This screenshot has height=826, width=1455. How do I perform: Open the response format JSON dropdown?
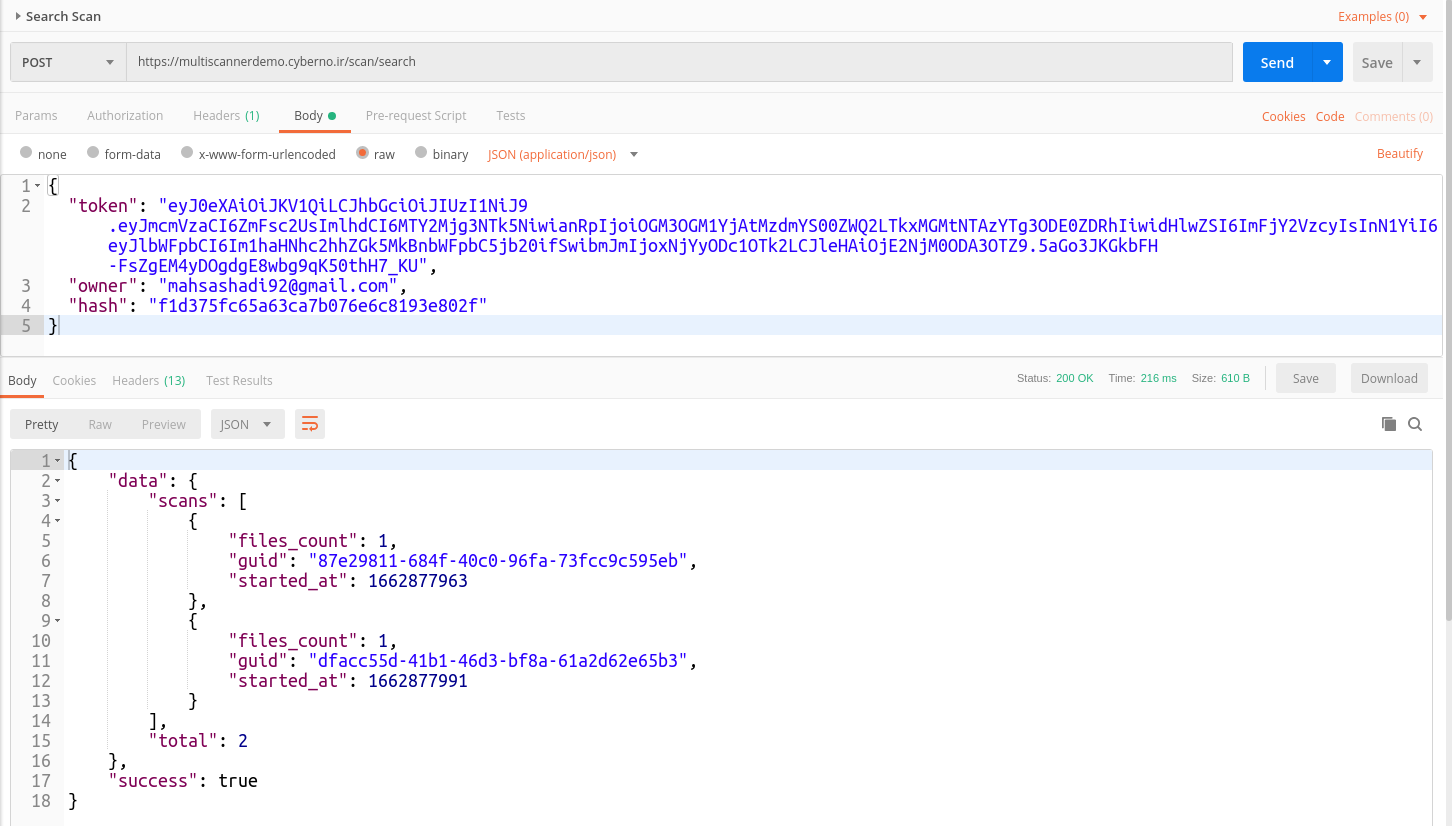[x=246, y=424]
